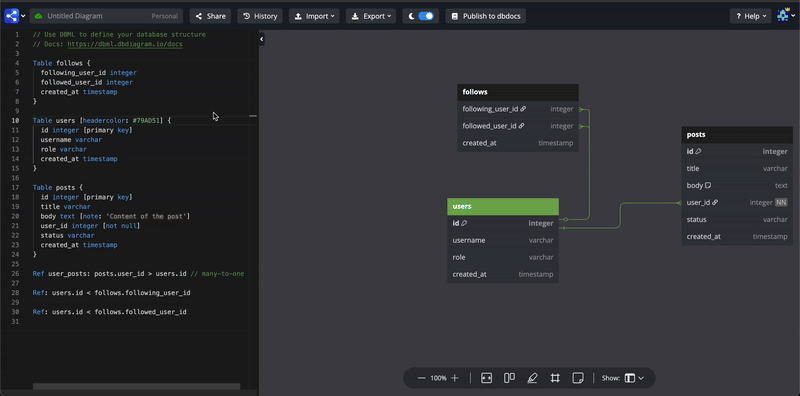Image resolution: width=800 pixels, height=396 pixels.
Task: Zoom out with the minus icon
Action: [x=421, y=378]
